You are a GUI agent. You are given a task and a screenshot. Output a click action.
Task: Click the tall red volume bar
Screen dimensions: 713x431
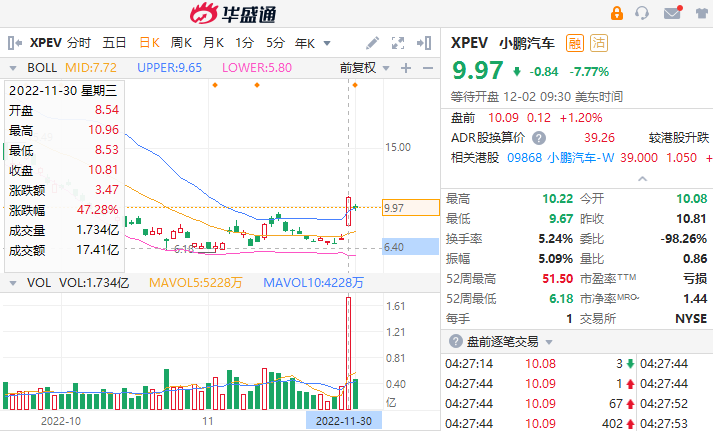click(348, 353)
